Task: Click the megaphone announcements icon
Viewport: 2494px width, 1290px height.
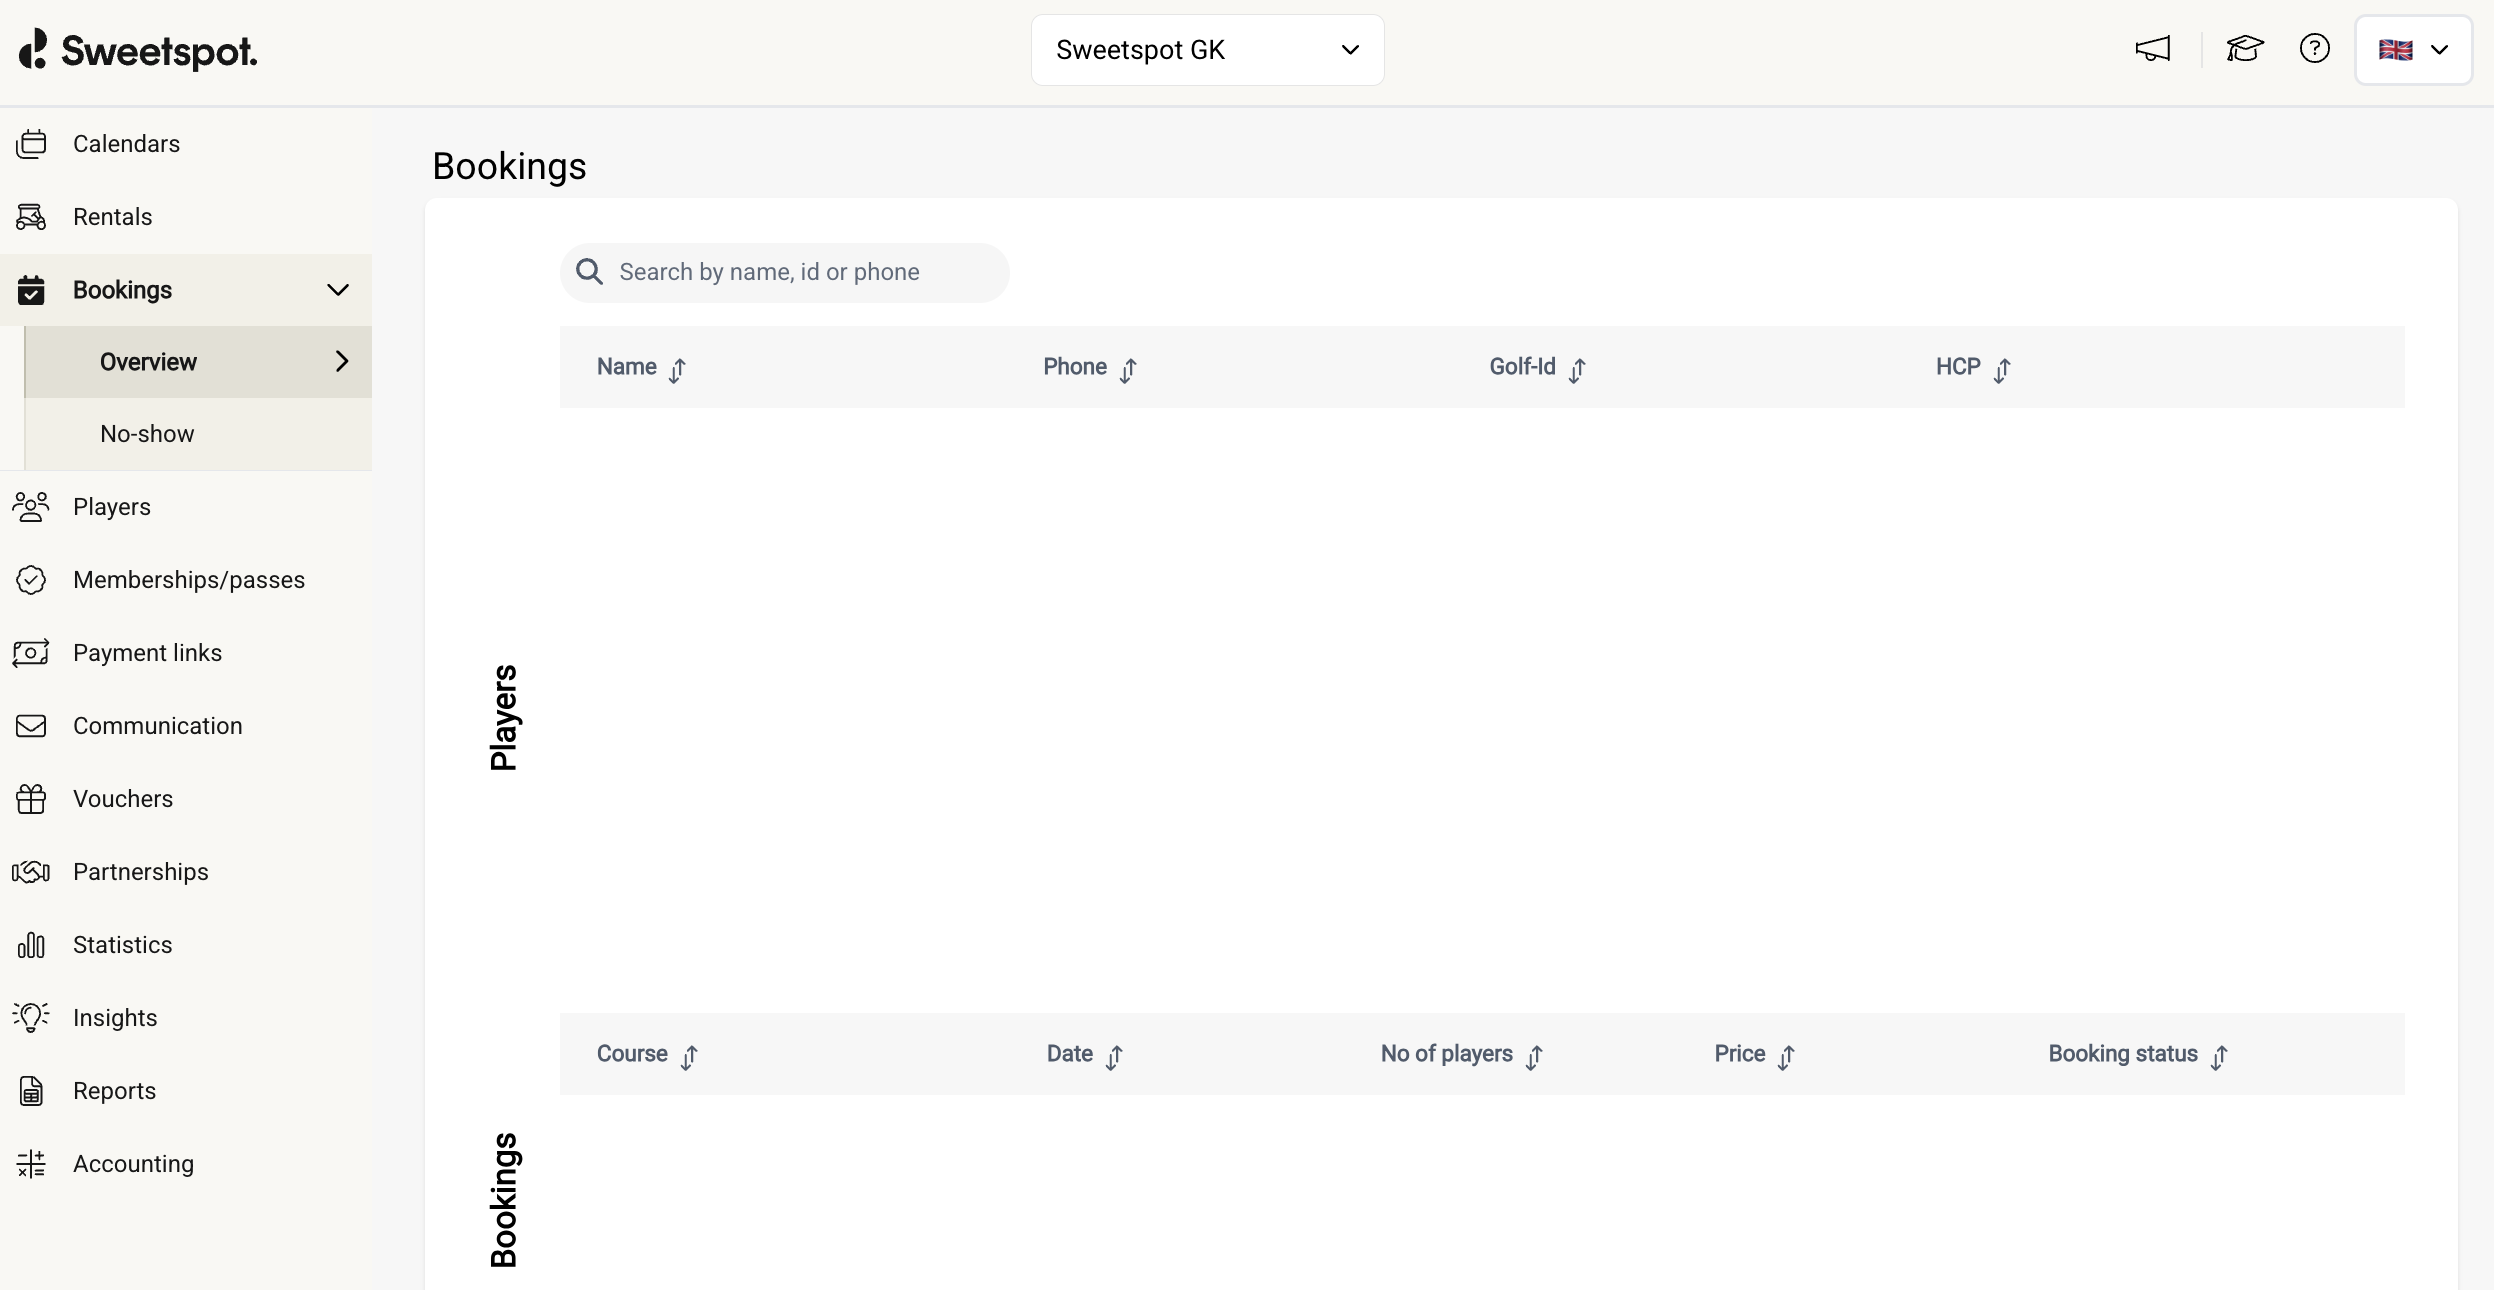Action: click(2153, 49)
